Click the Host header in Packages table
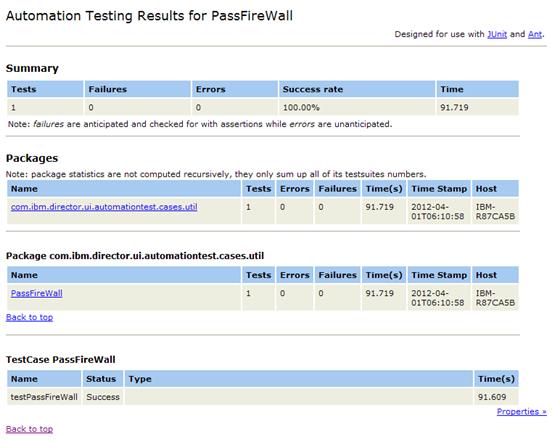Viewport: 552px width, 442px height. pyautogui.click(x=495, y=189)
